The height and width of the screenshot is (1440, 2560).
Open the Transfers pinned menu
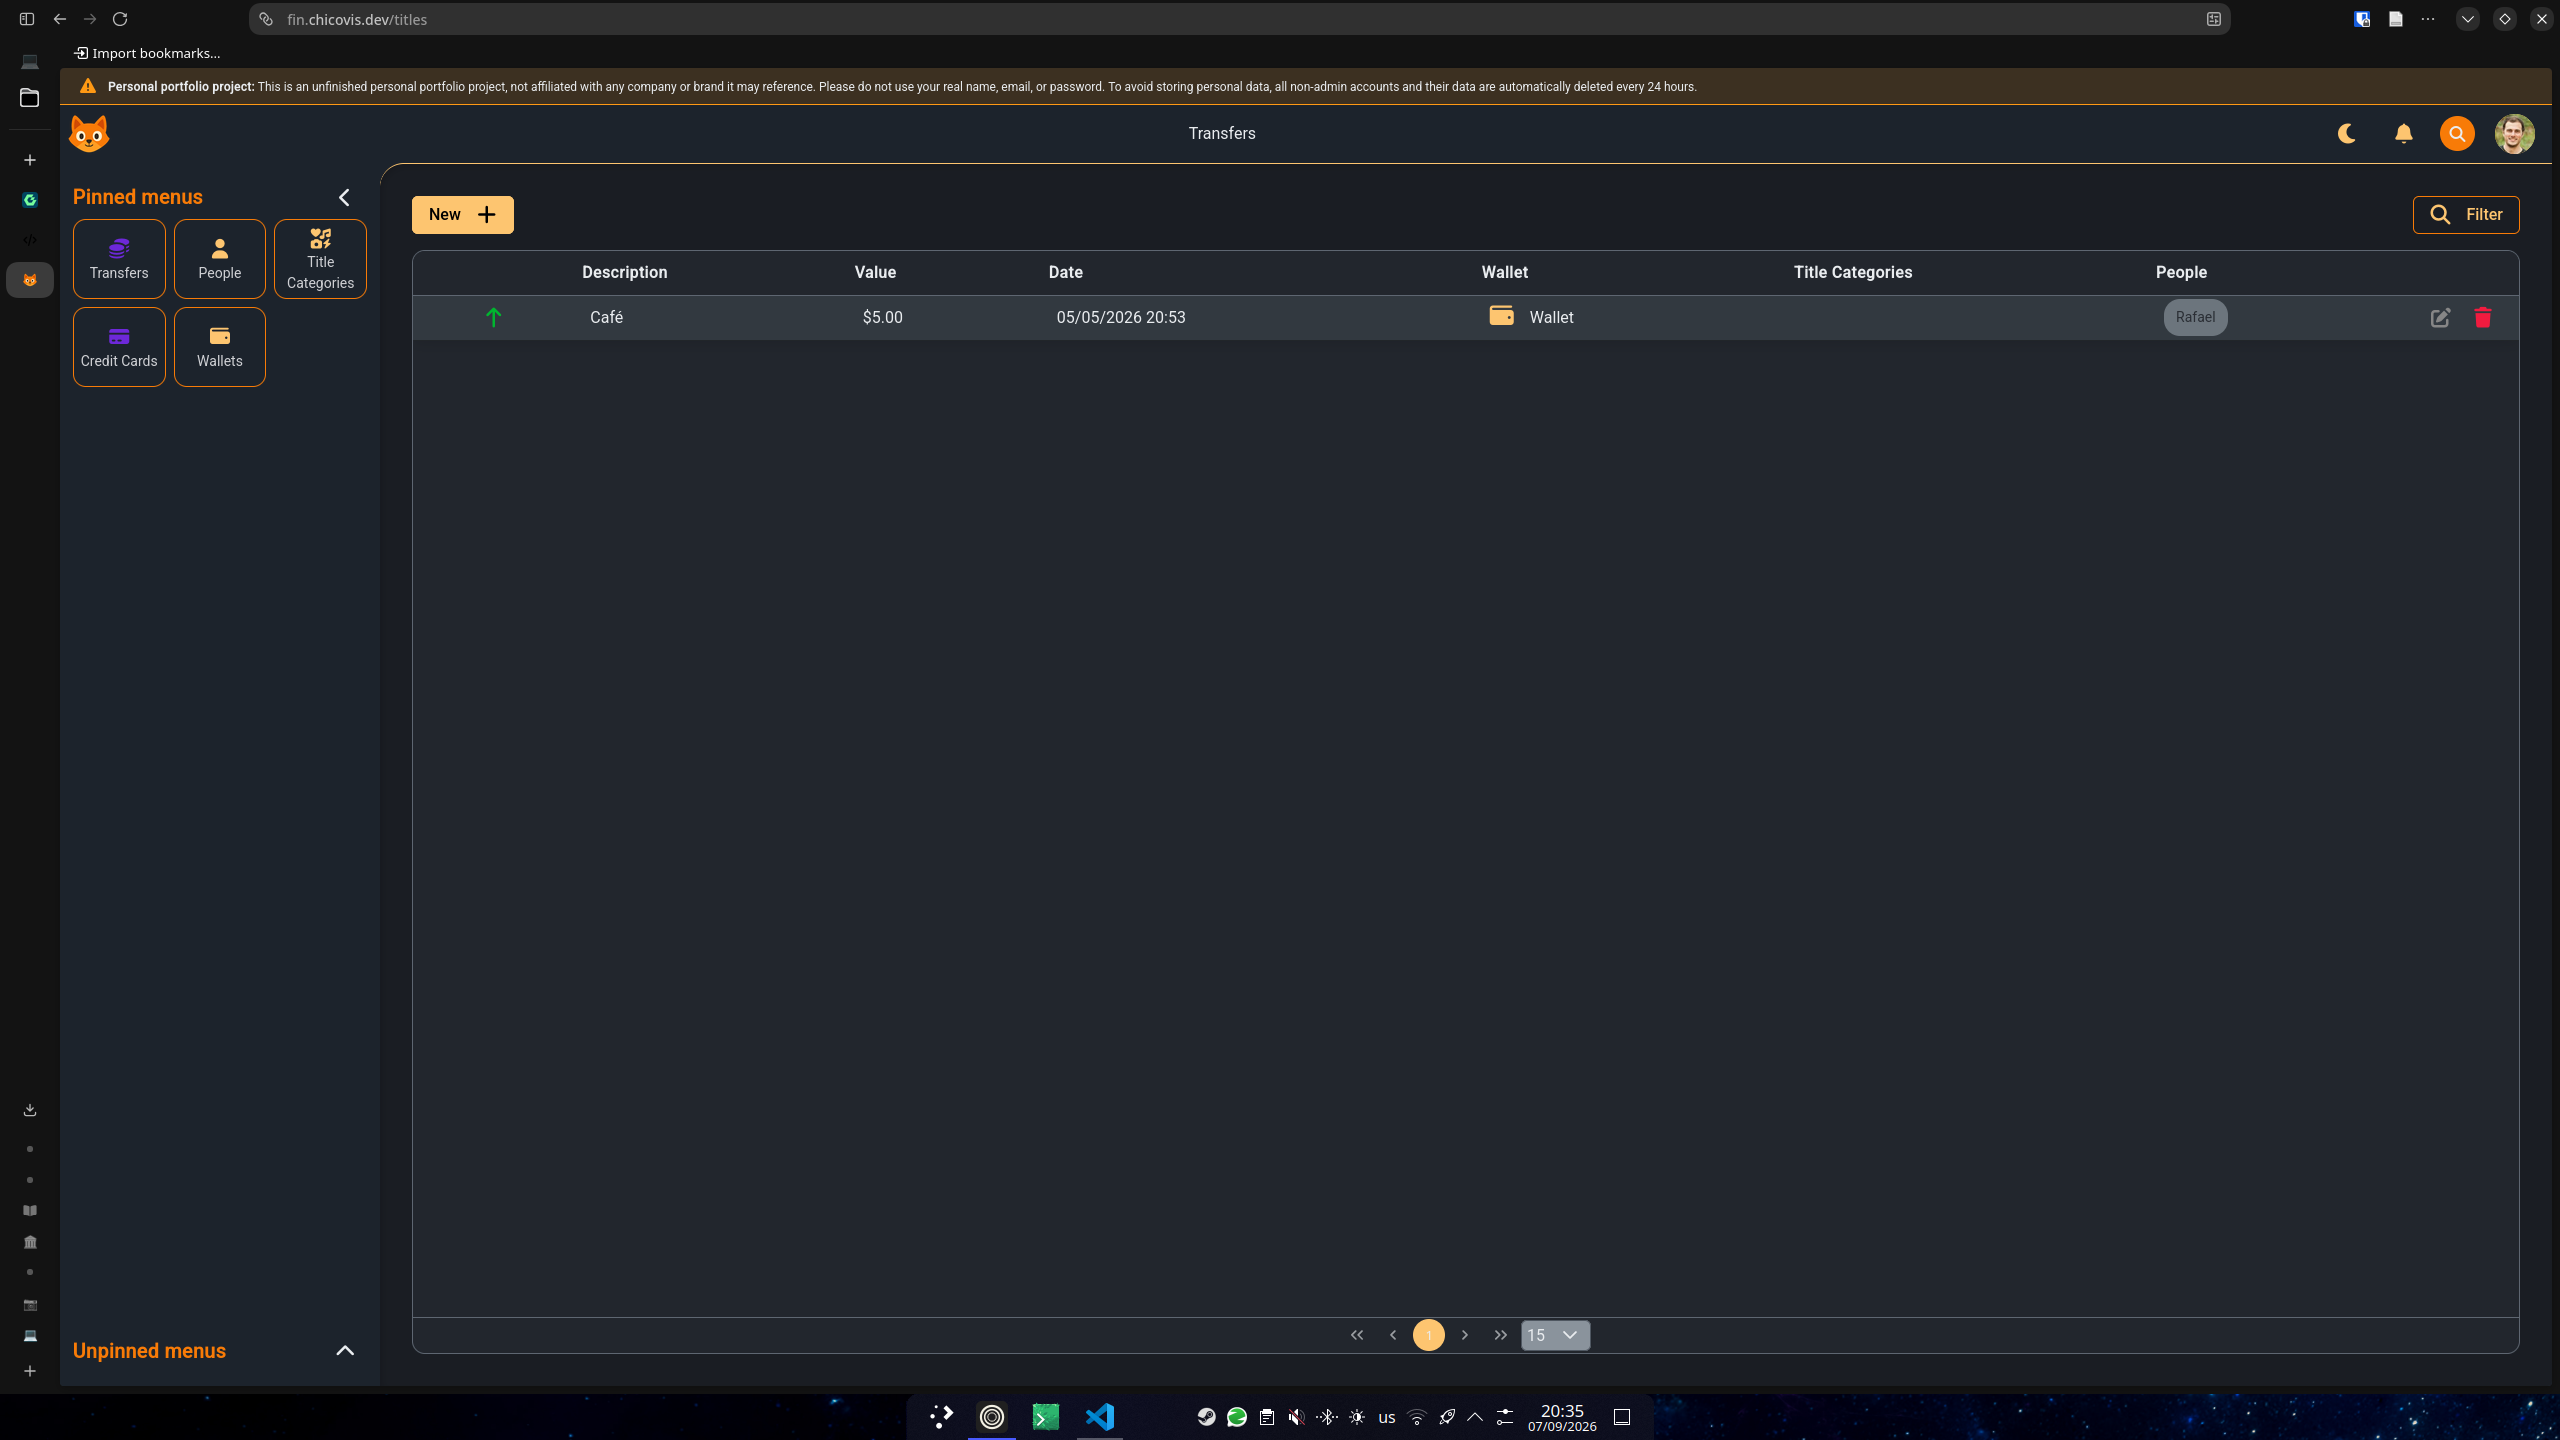click(x=119, y=259)
